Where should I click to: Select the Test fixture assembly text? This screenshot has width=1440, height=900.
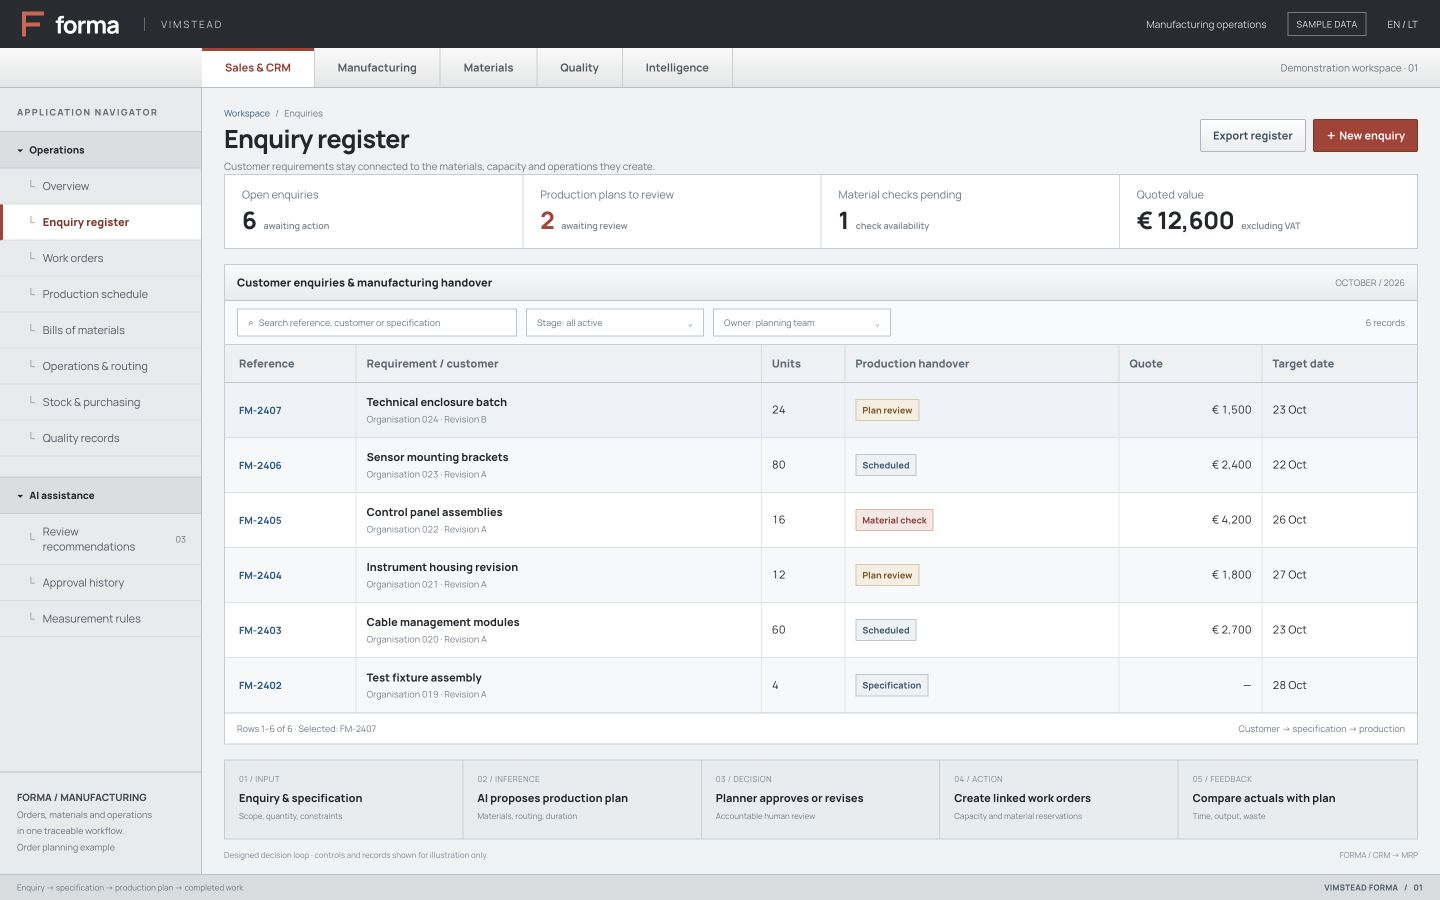tap(424, 678)
